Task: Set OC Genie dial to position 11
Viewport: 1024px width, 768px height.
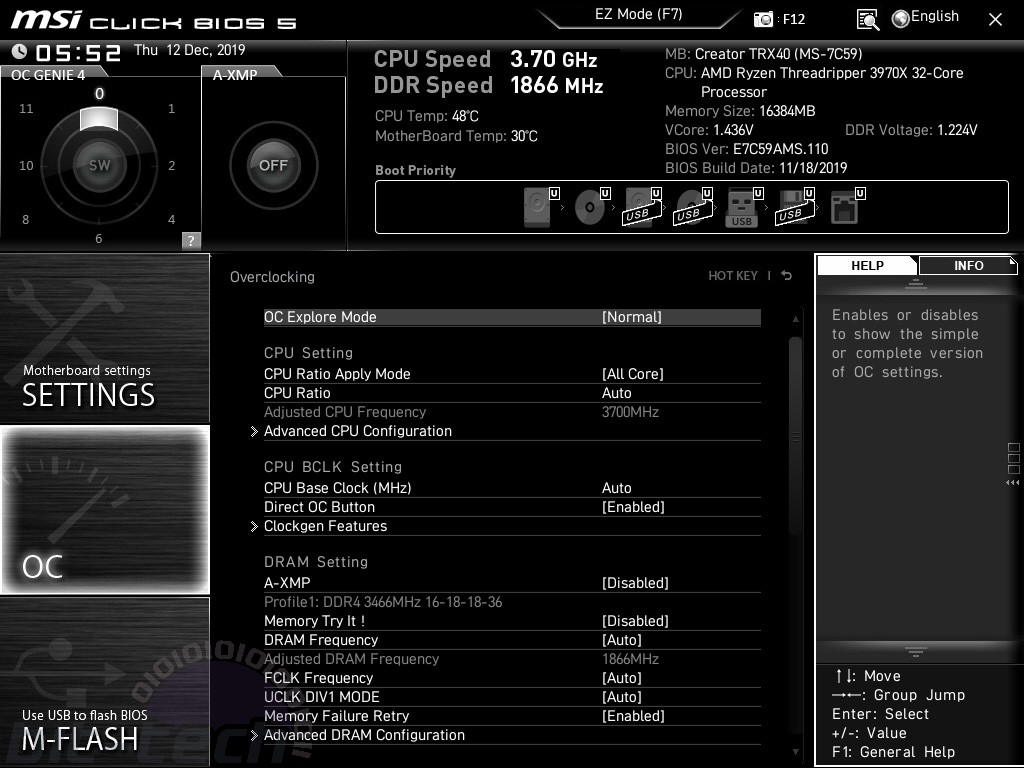Action: point(26,108)
